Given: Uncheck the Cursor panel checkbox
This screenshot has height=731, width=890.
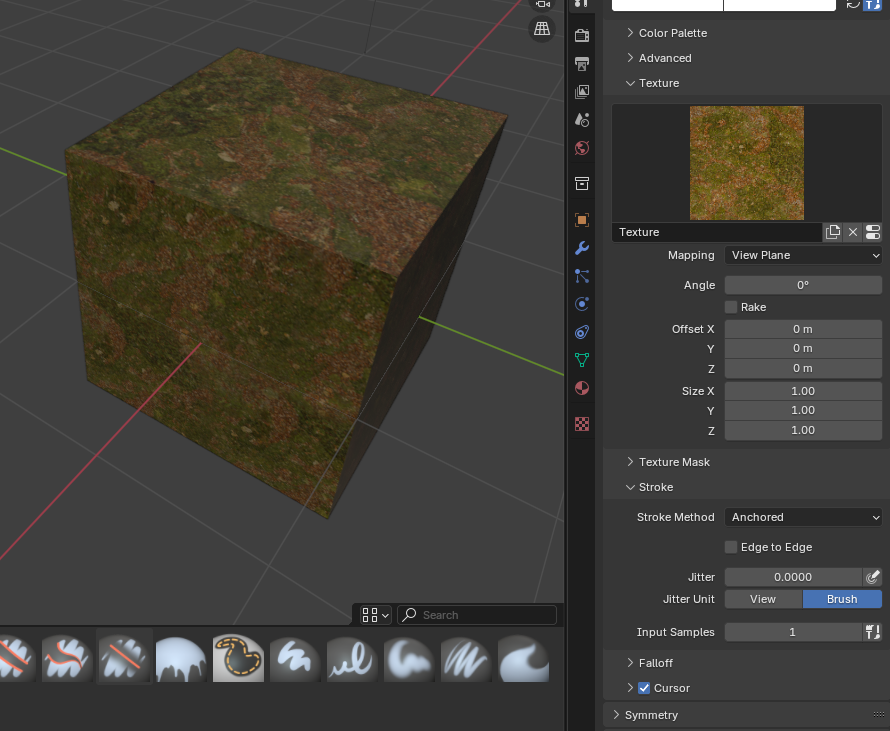Looking at the screenshot, I should point(644,688).
